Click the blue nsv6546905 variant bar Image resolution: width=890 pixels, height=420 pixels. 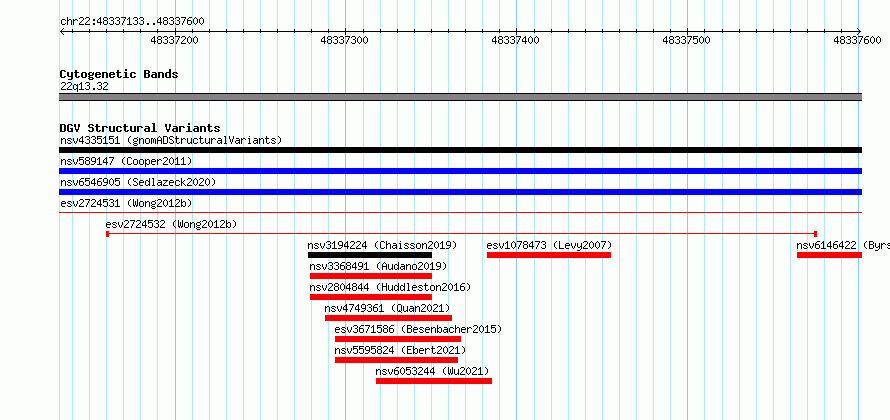(x=460, y=192)
